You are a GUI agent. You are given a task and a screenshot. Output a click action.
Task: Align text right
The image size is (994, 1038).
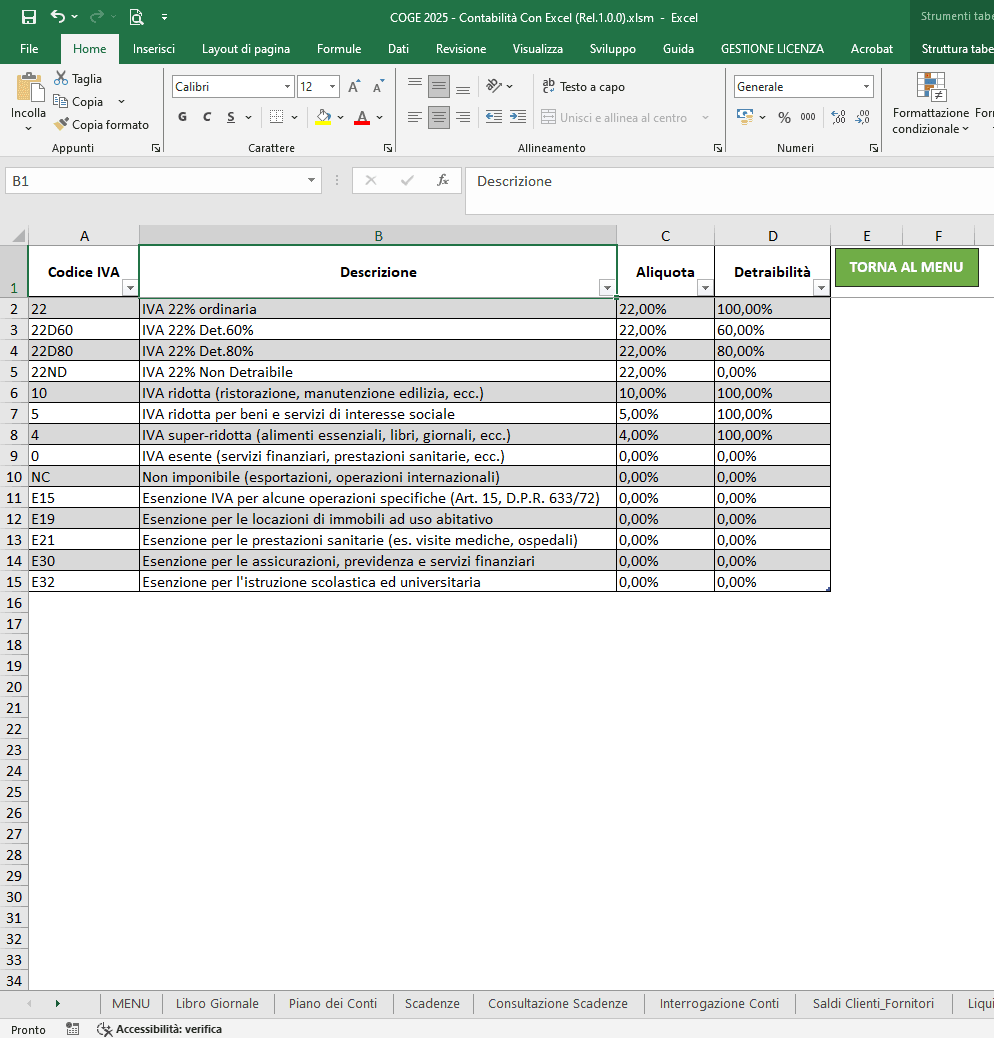tap(463, 117)
